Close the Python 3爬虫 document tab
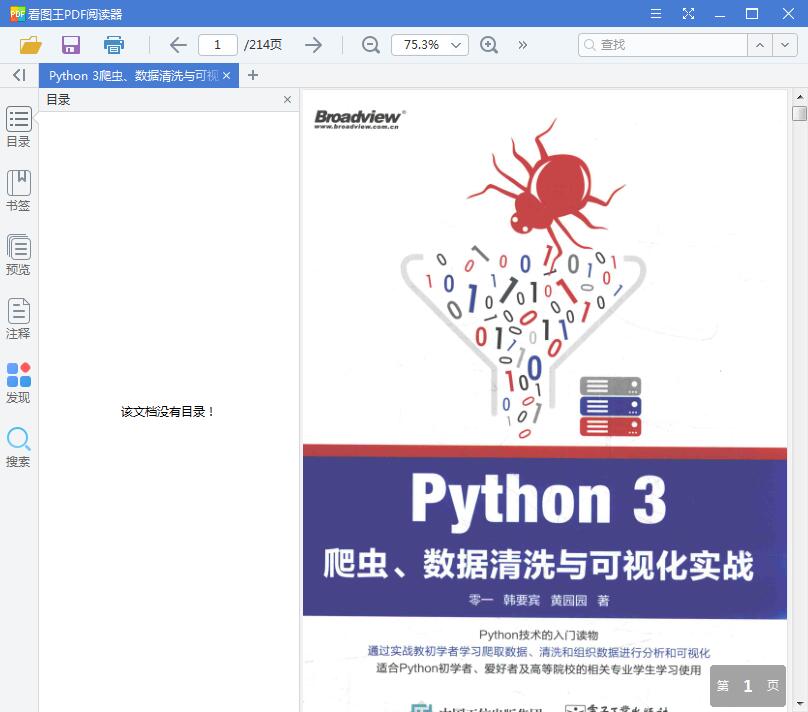This screenshot has width=808, height=712. tap(226, 76)
